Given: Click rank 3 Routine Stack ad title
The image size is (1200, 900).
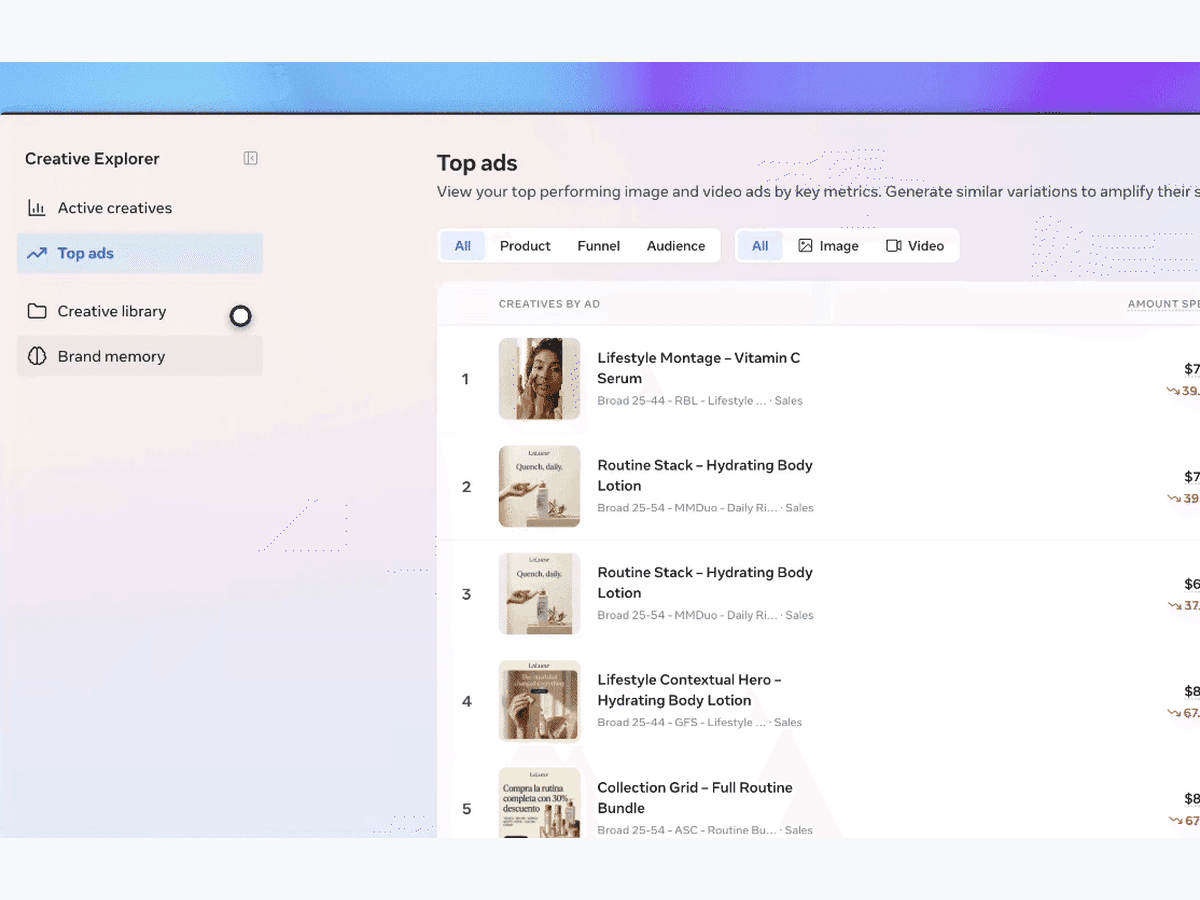Looking at the screenshot, I should pos(705,583).
